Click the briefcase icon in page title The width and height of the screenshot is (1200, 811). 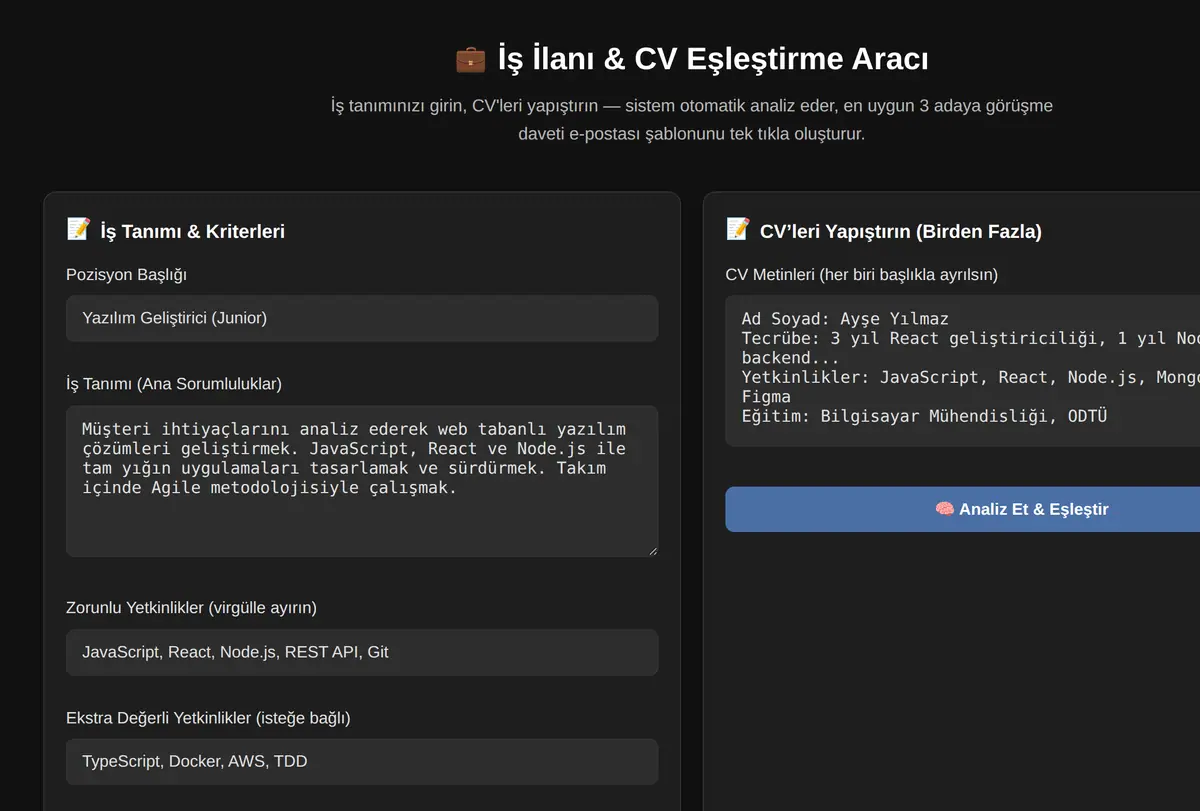(x=470, y=59)
